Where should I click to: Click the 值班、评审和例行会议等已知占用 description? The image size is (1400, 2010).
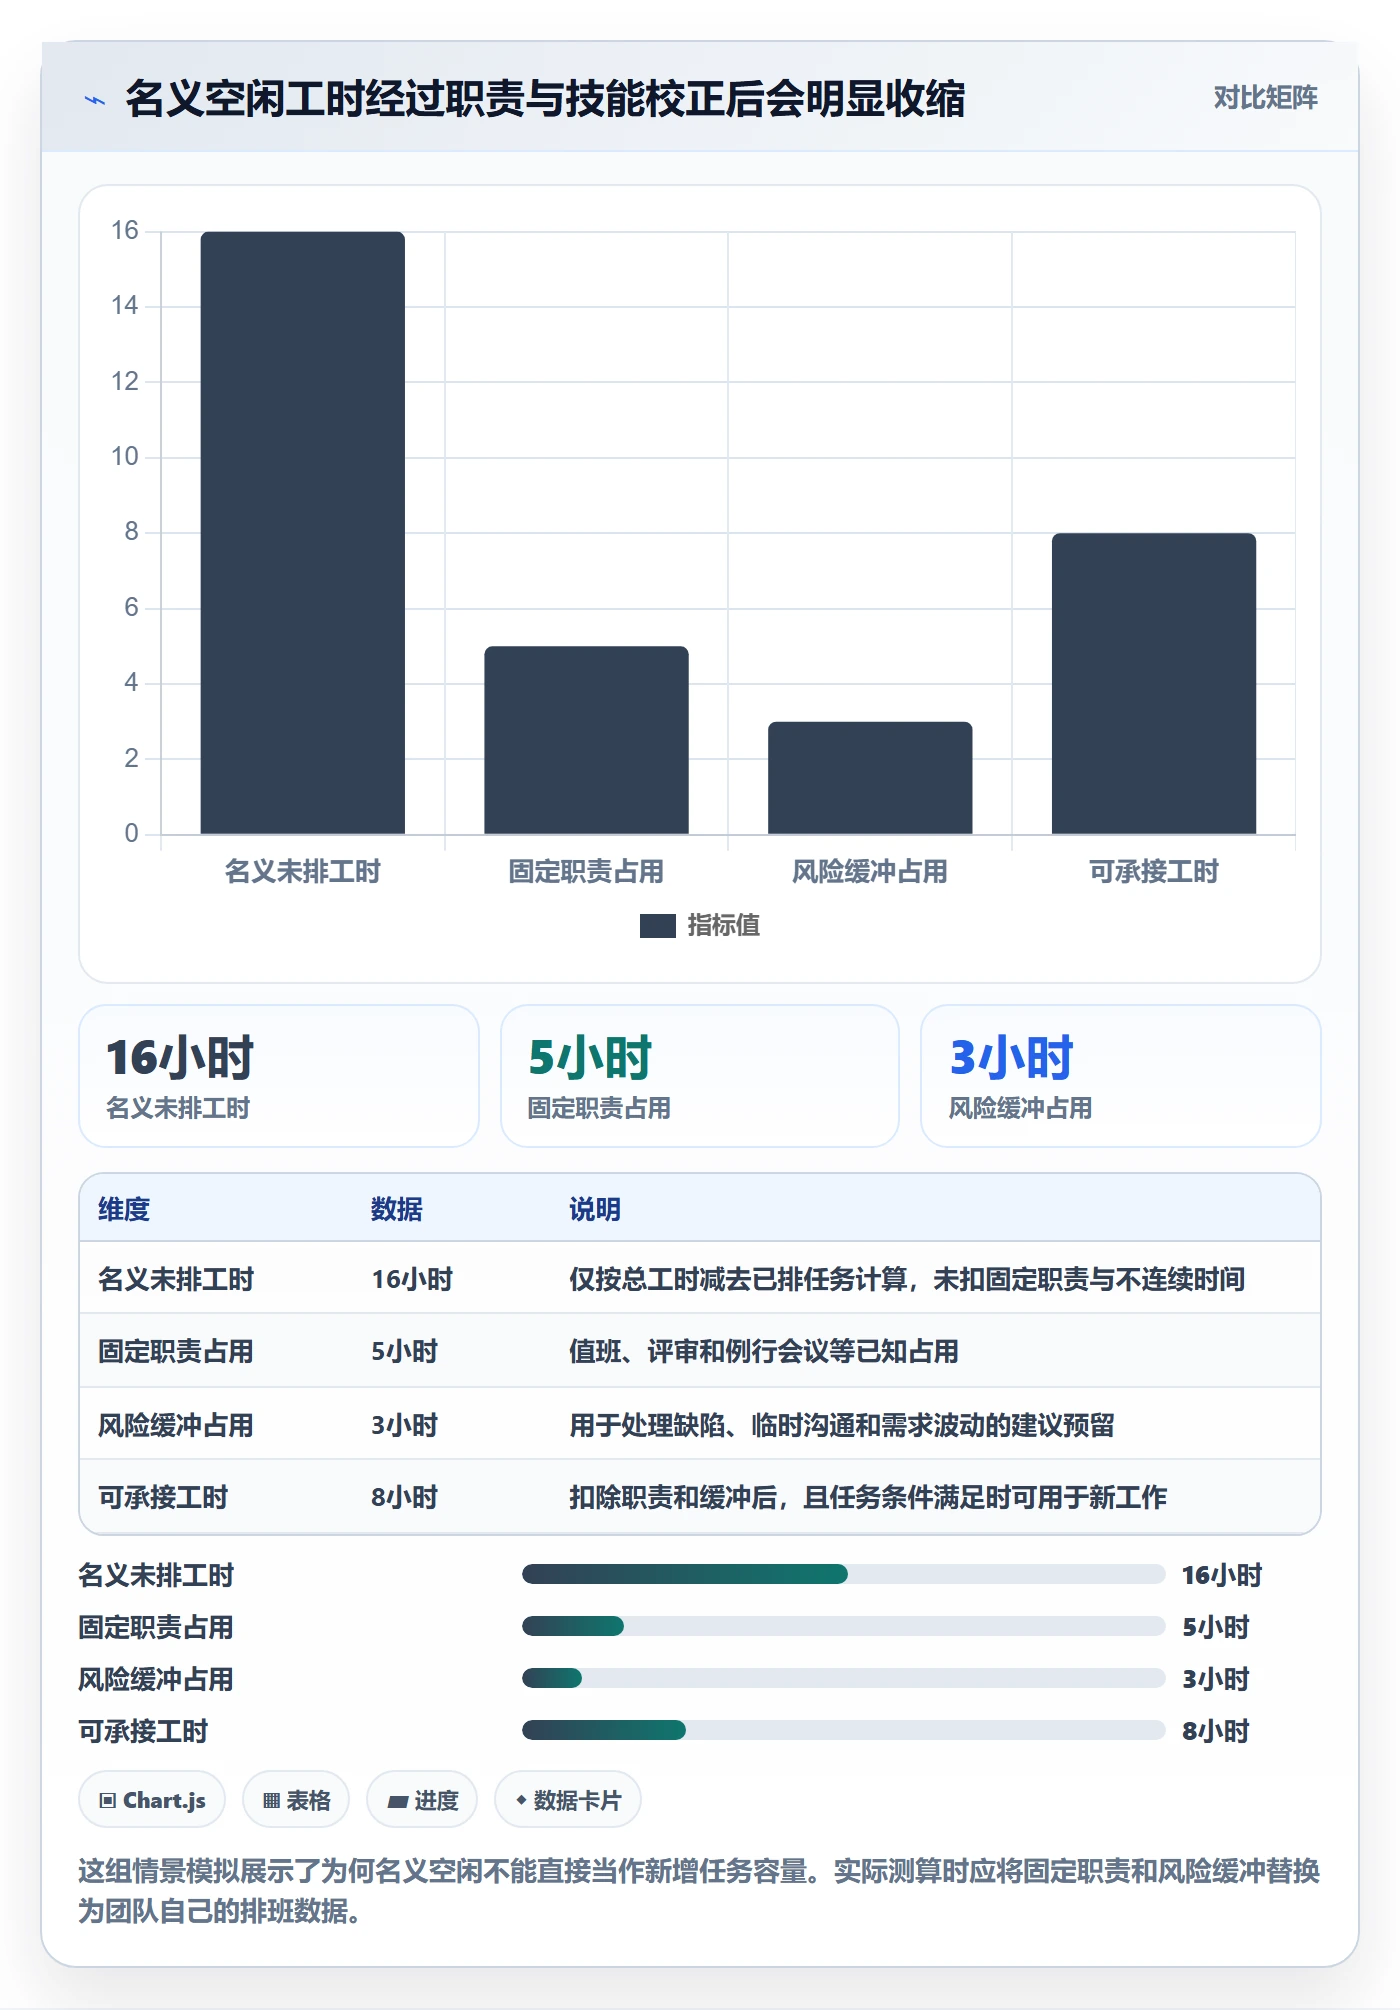(x=764, y=1352)
